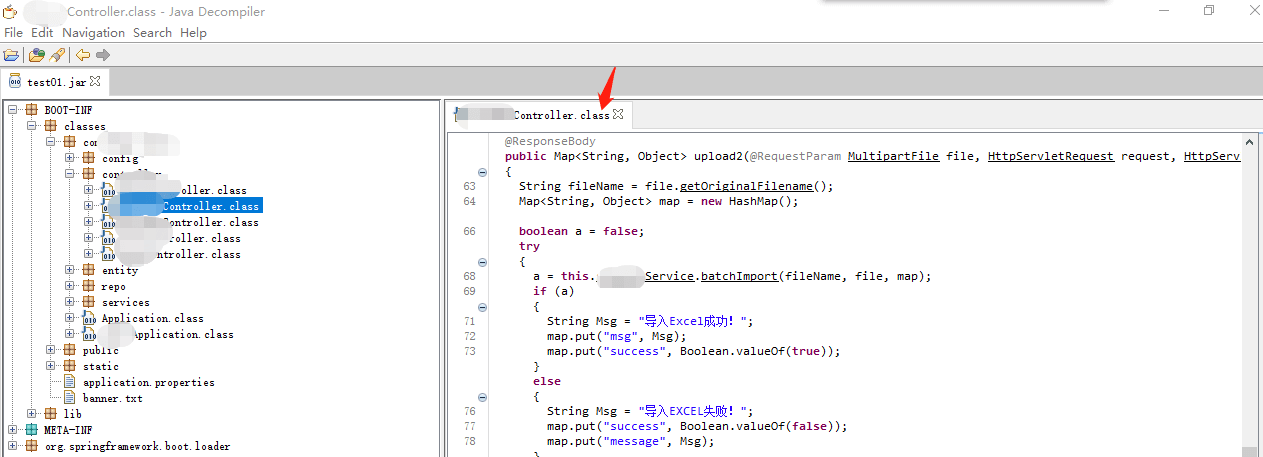The width and height of the screenshot is (1263, 457).
Task: Click the Open File toolbar icon
Action: point(11,55)
